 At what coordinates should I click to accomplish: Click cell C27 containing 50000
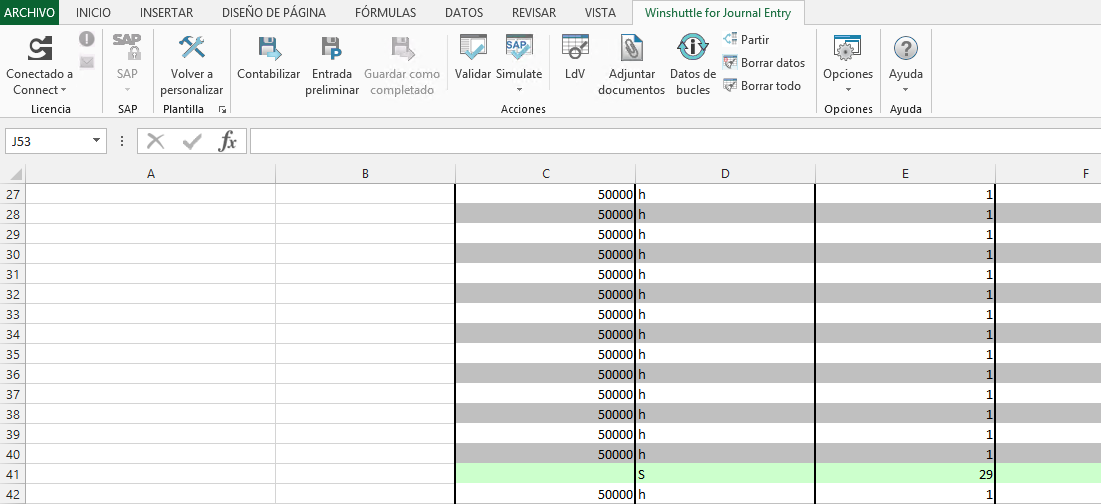pyautogui.click(x=546, y=194)
